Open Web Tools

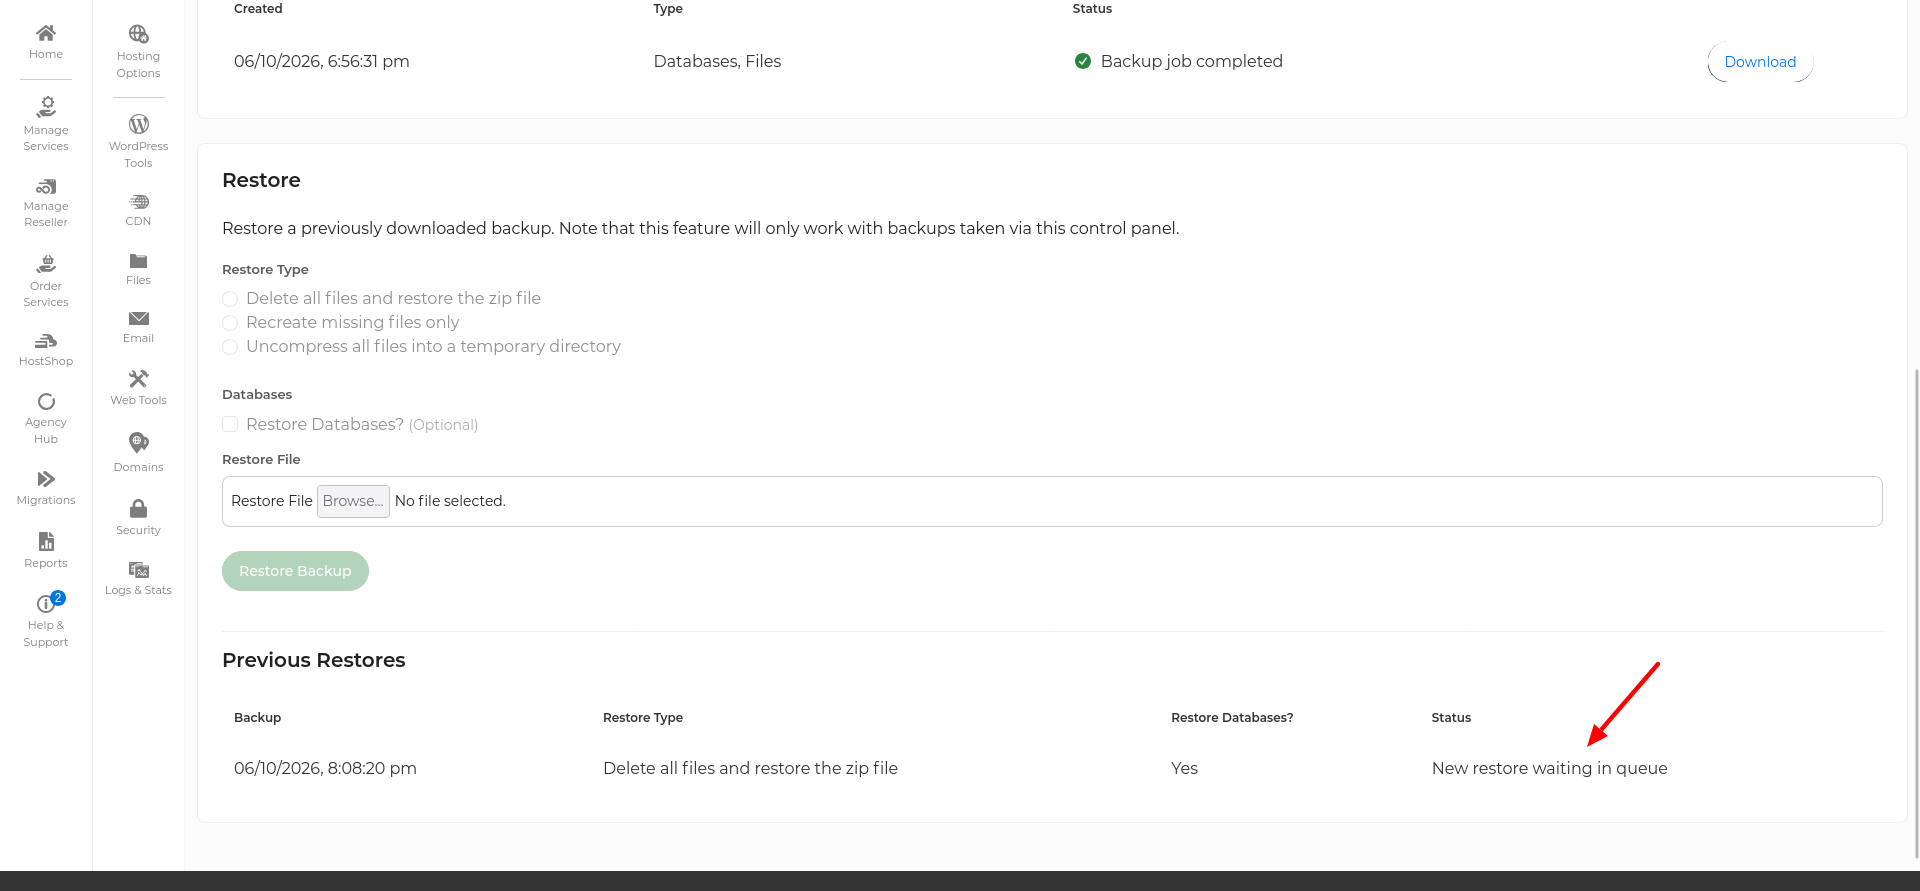[x=138, y=387]
